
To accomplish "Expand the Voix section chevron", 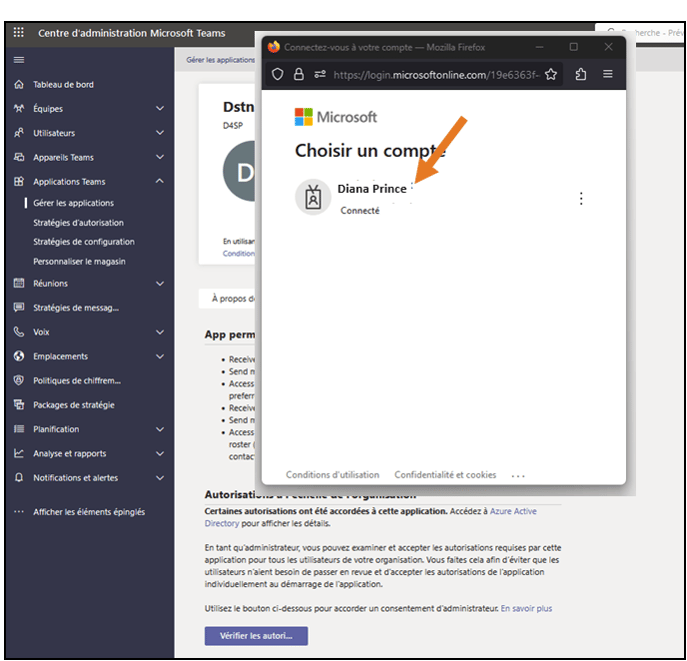I will (x=160, y=332).
